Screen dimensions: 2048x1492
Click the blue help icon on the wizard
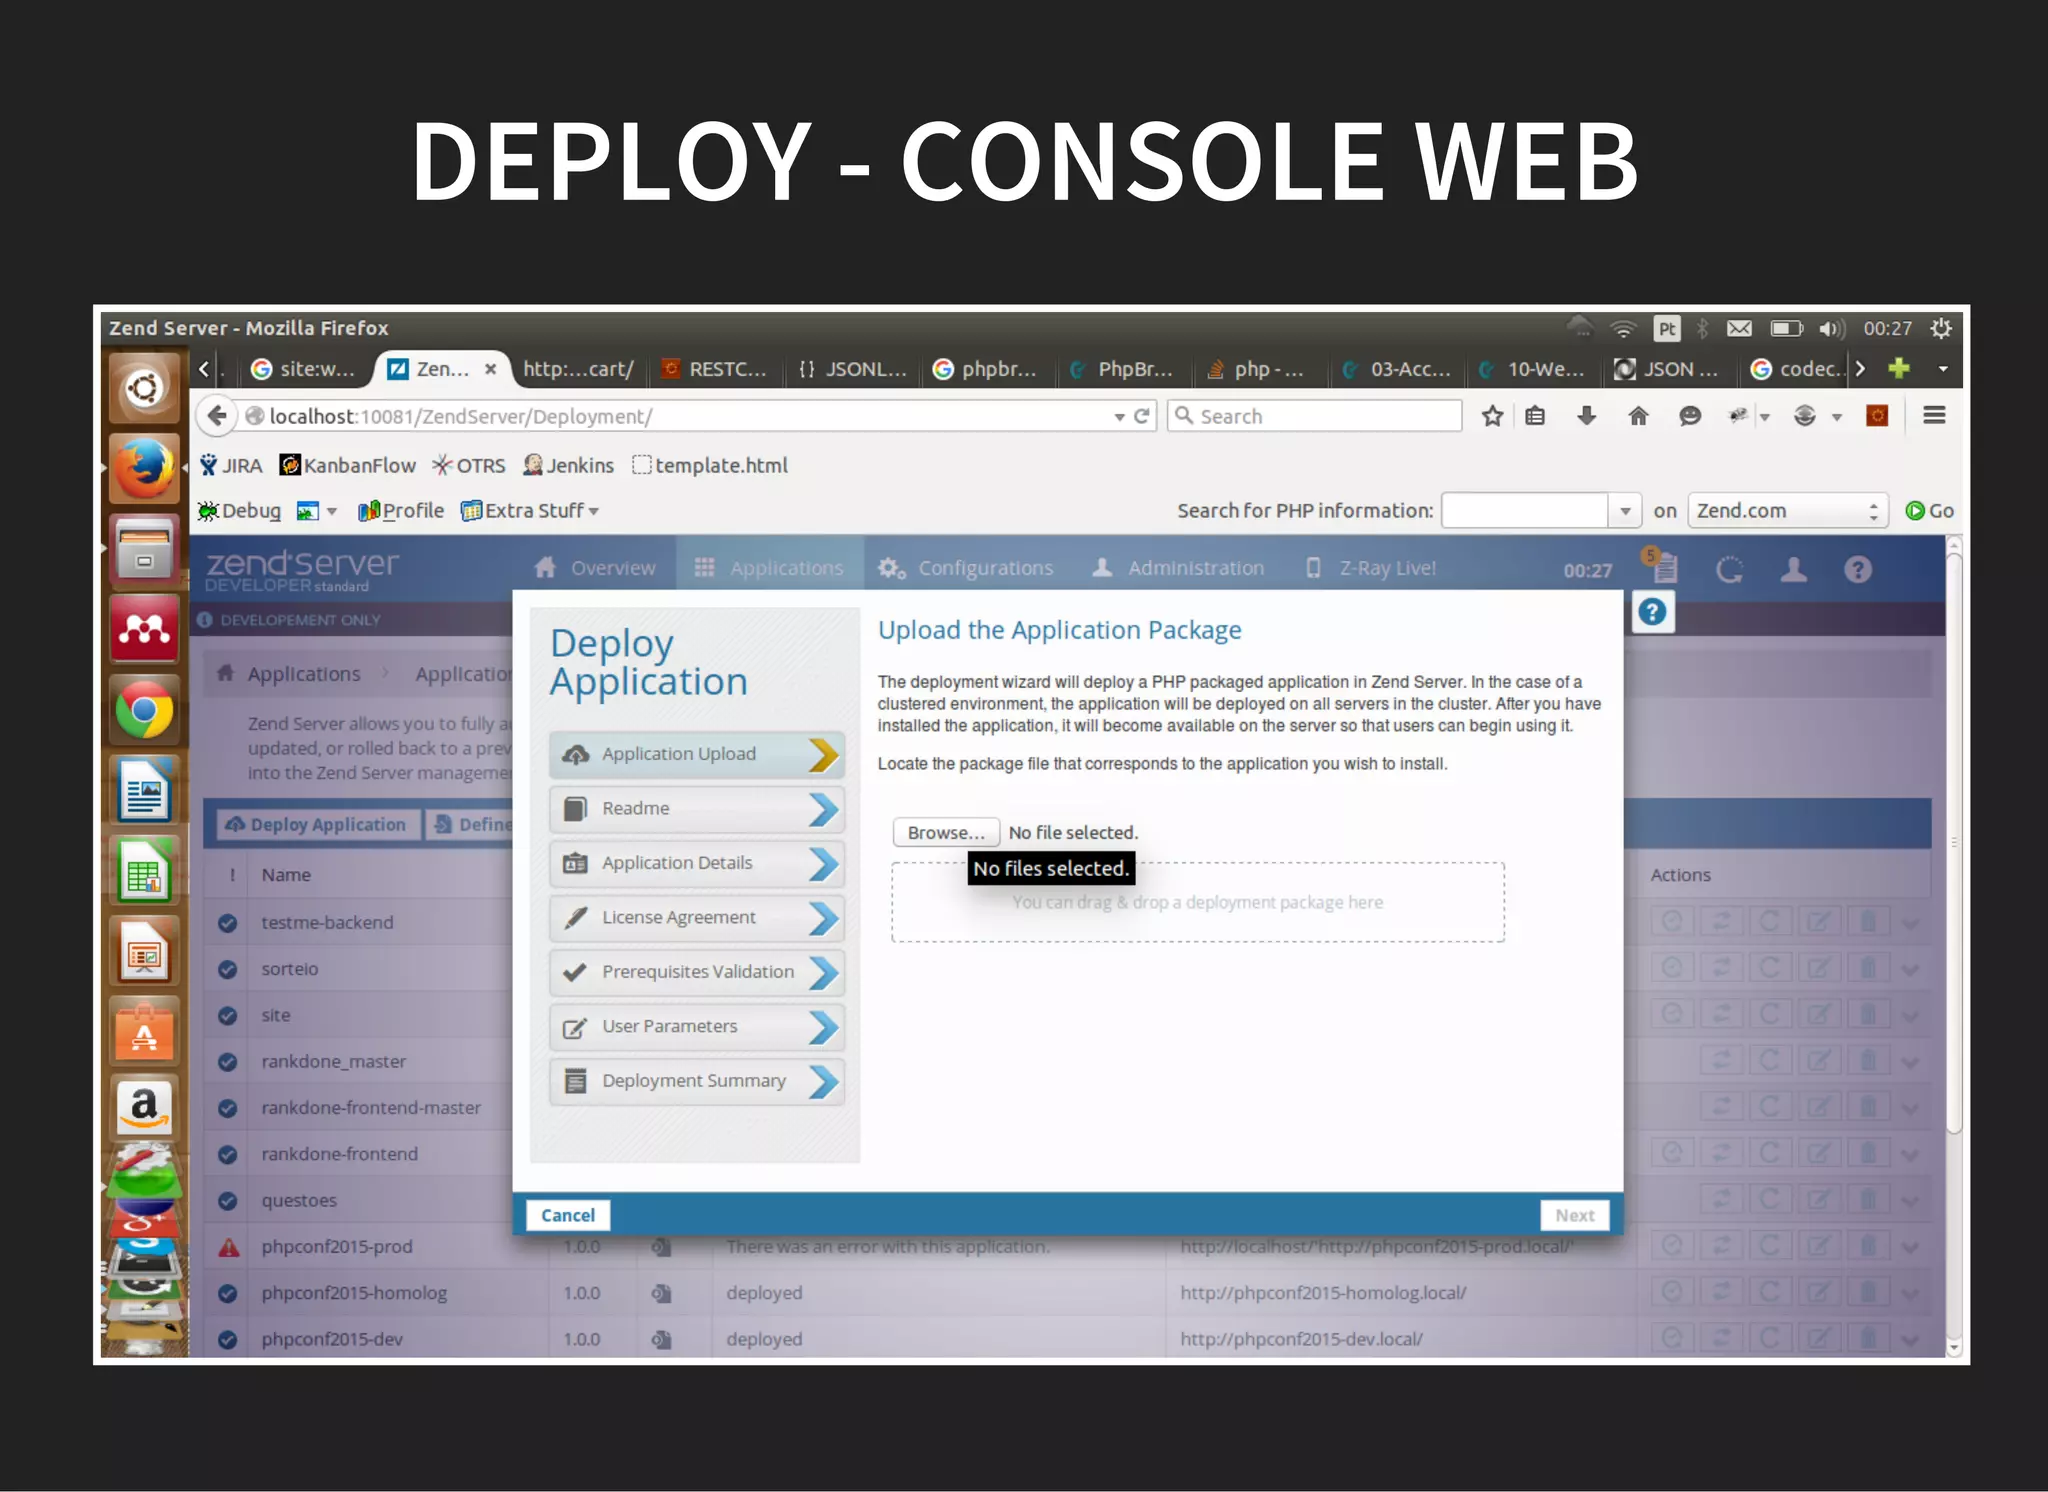[1652, 612]
